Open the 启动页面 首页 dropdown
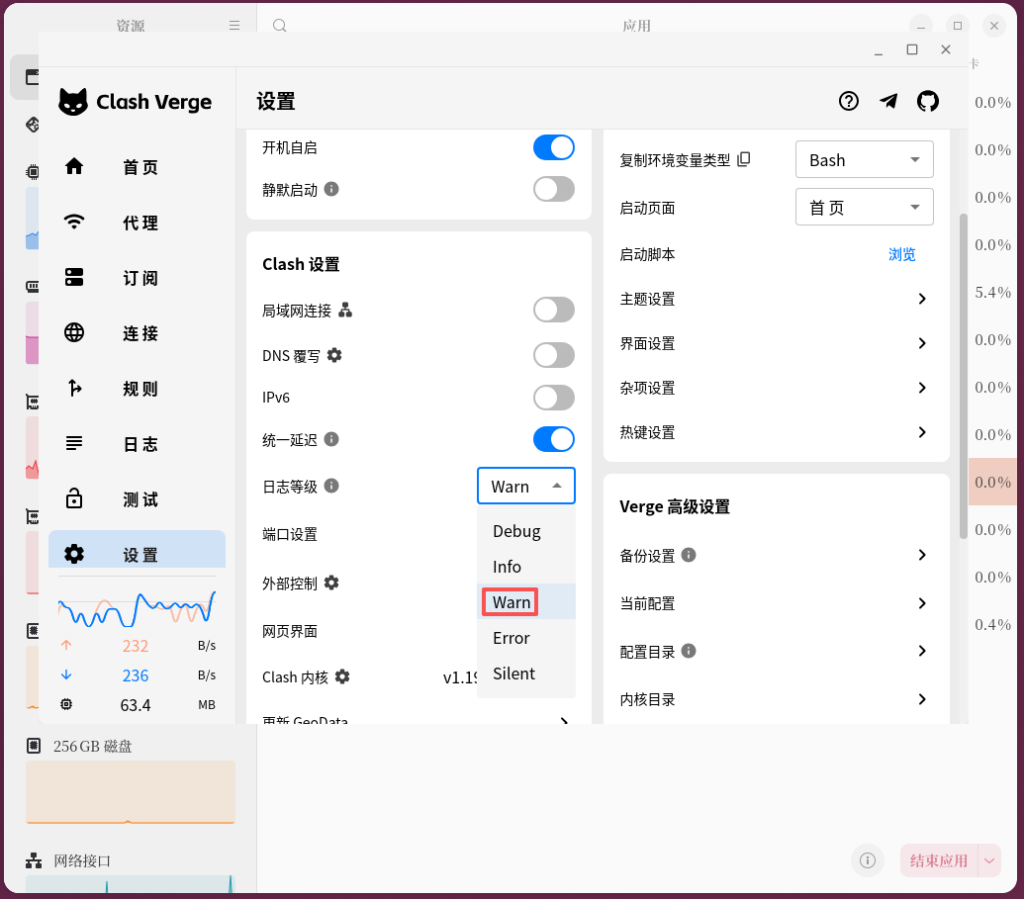The height and width of the screenshot is (899, 1024). coord(864,207)
